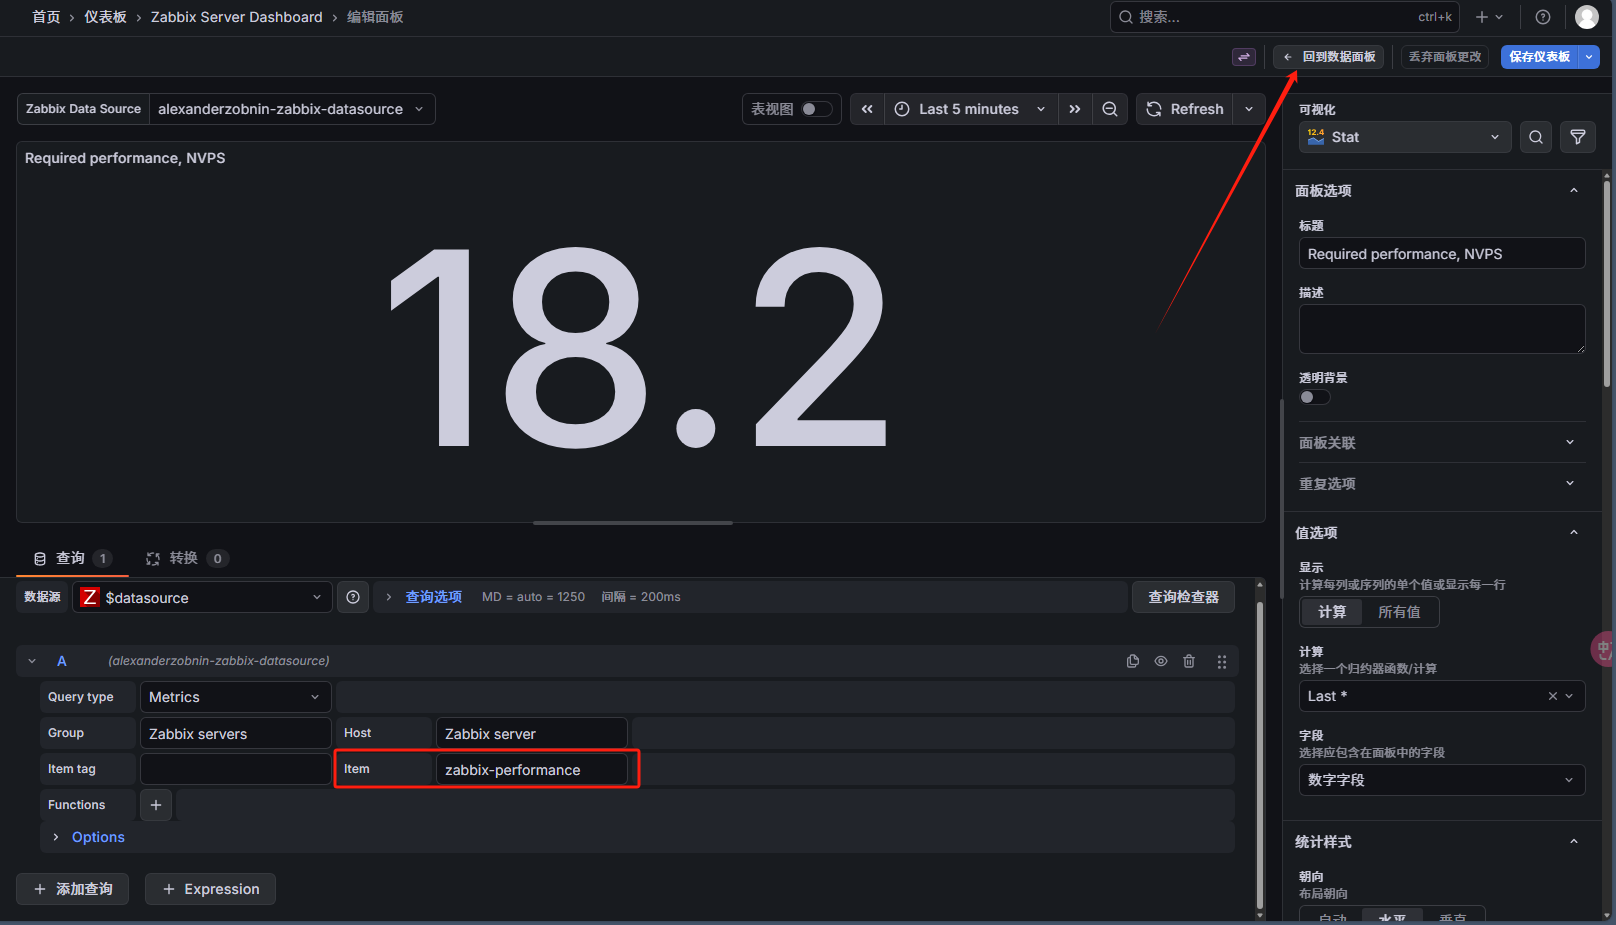Shift time range backward with double-left arrows
Image resolution: width=1616 pixels, height=925 pixels.
coord(867,109)
